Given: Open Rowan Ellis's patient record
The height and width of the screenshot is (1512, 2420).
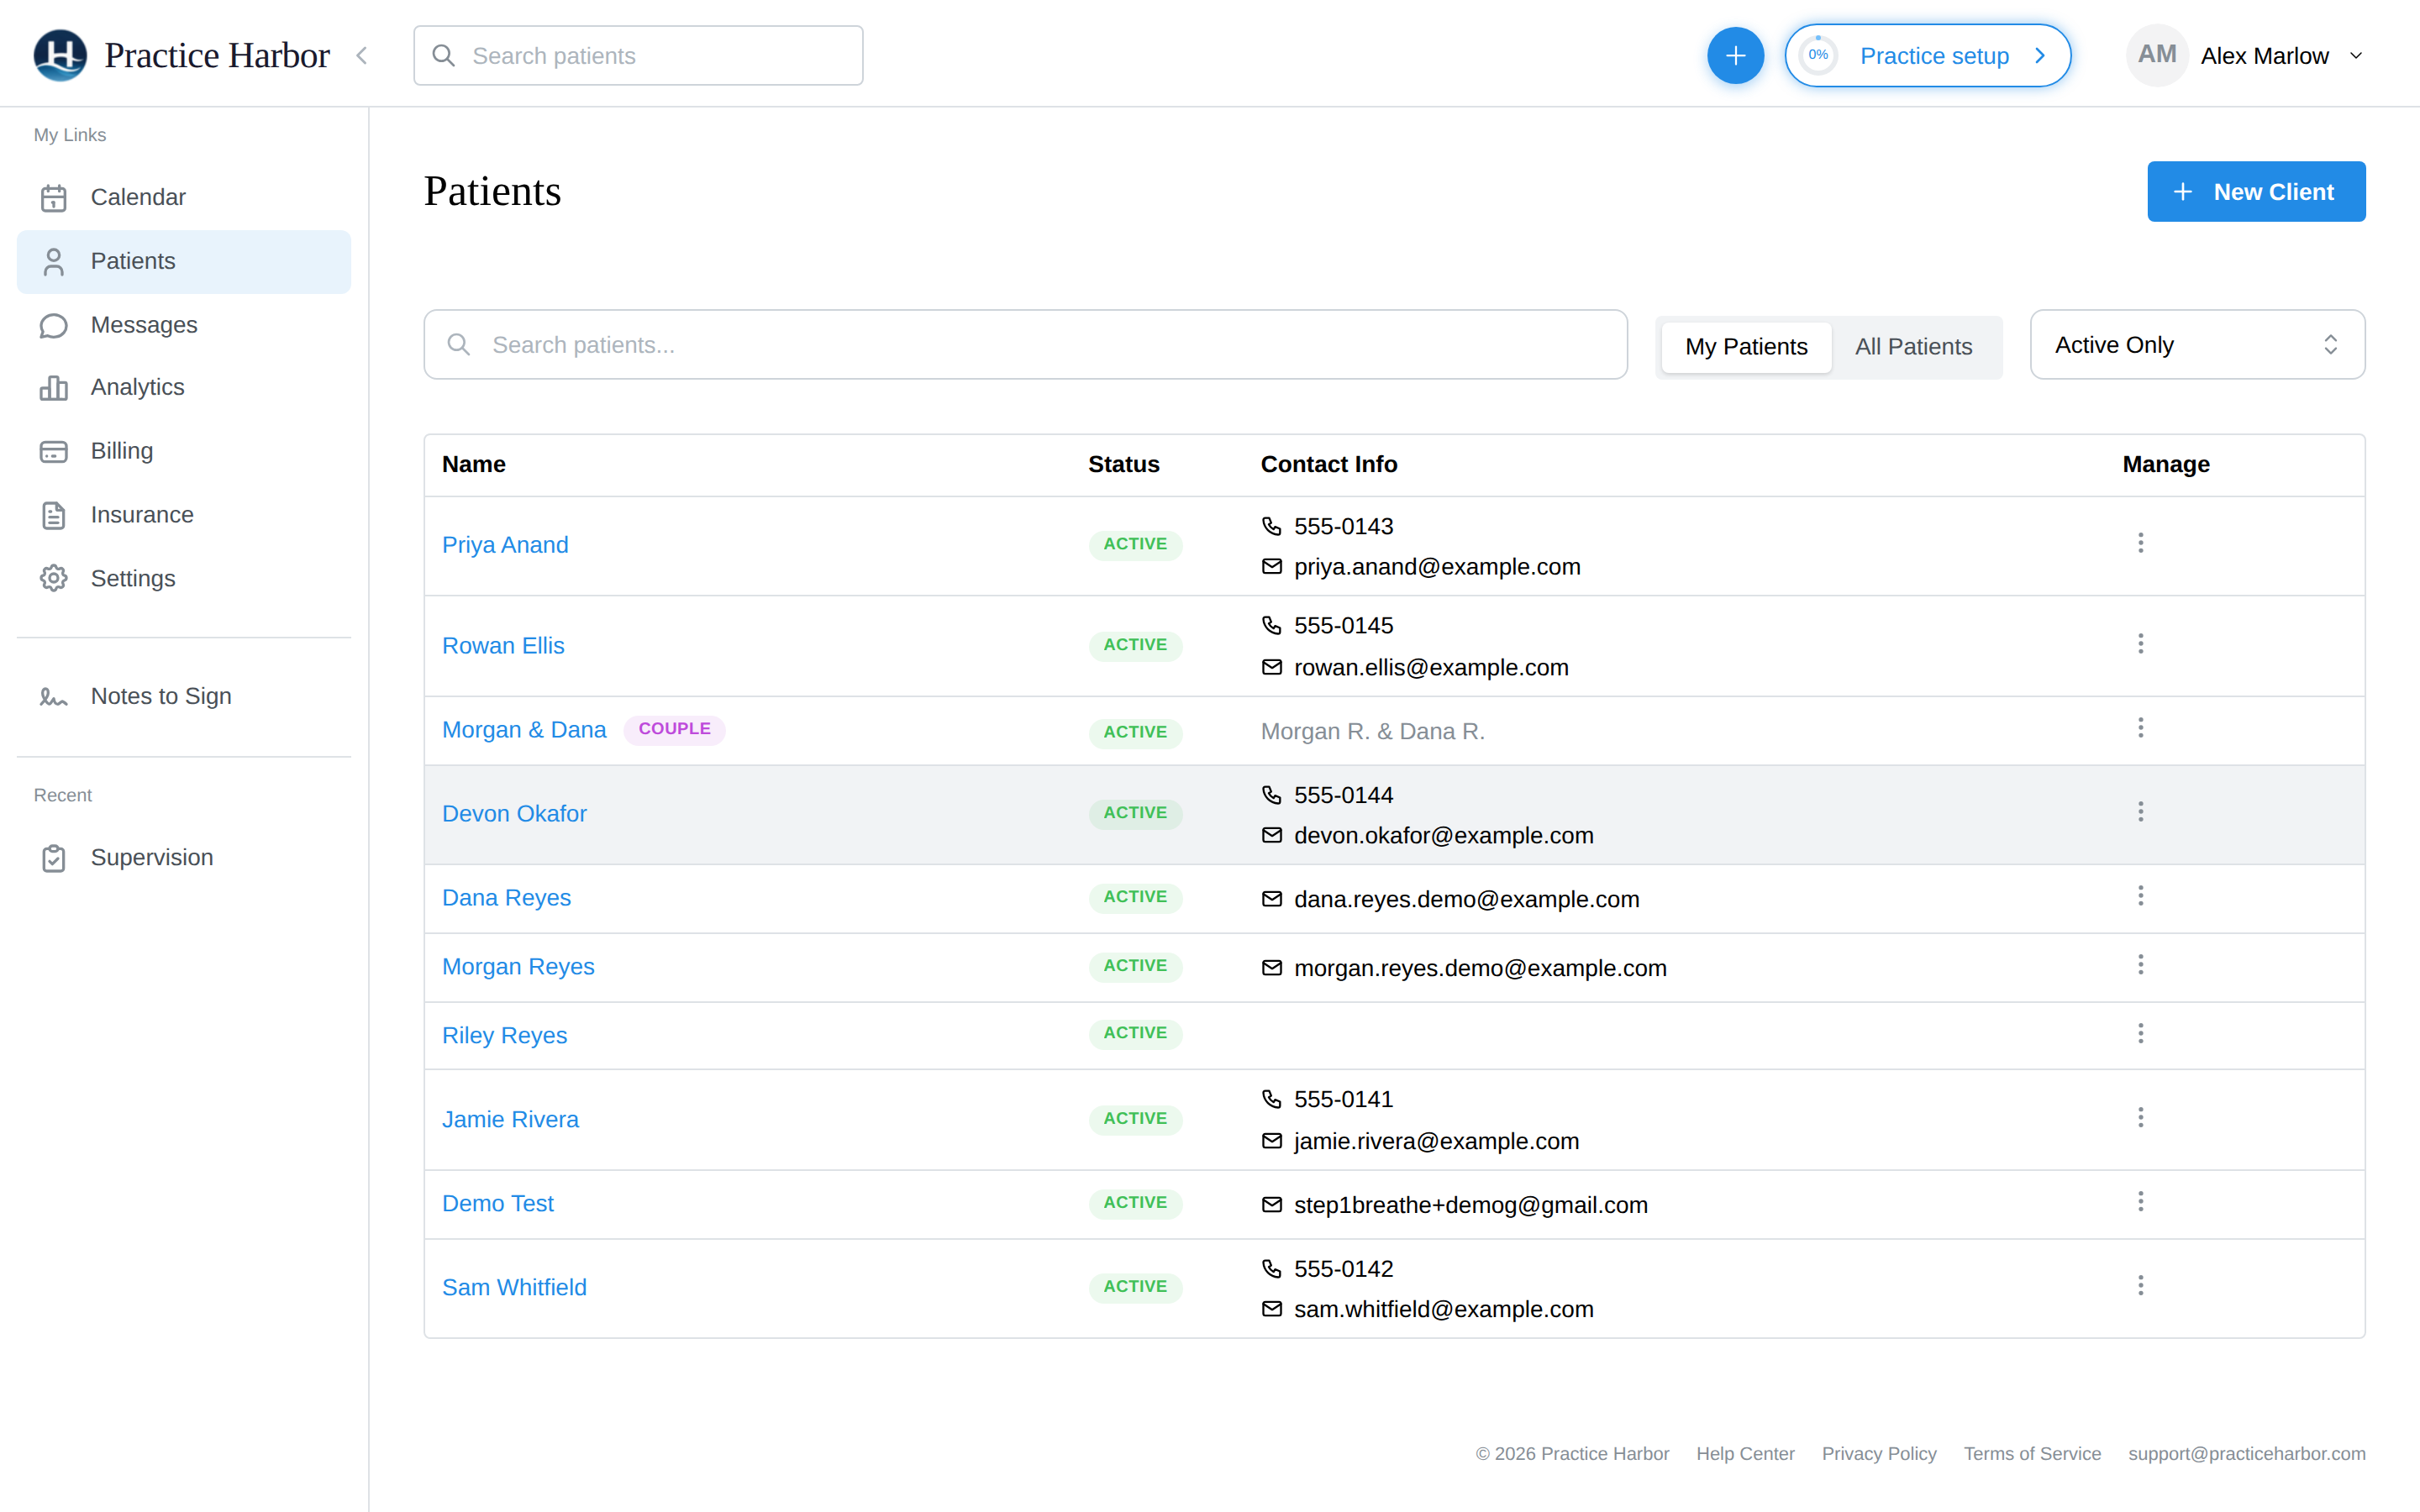Looking at the screenshot, I should [503, 646].
